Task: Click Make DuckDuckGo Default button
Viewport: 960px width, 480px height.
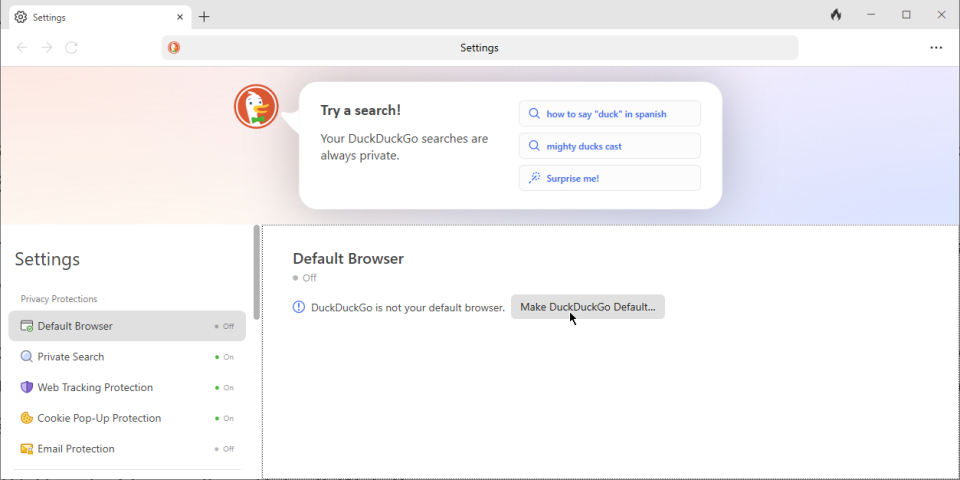Action: click(x=588, y=307)
